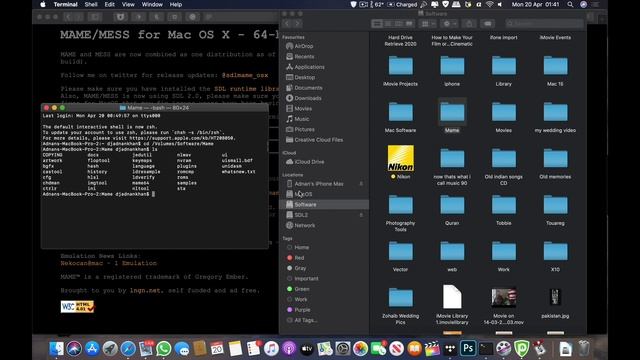The height and width of the screenshot is (360, 640).
Task: Select the pakistan.jpg thumbnail
Action: (555, 297)
